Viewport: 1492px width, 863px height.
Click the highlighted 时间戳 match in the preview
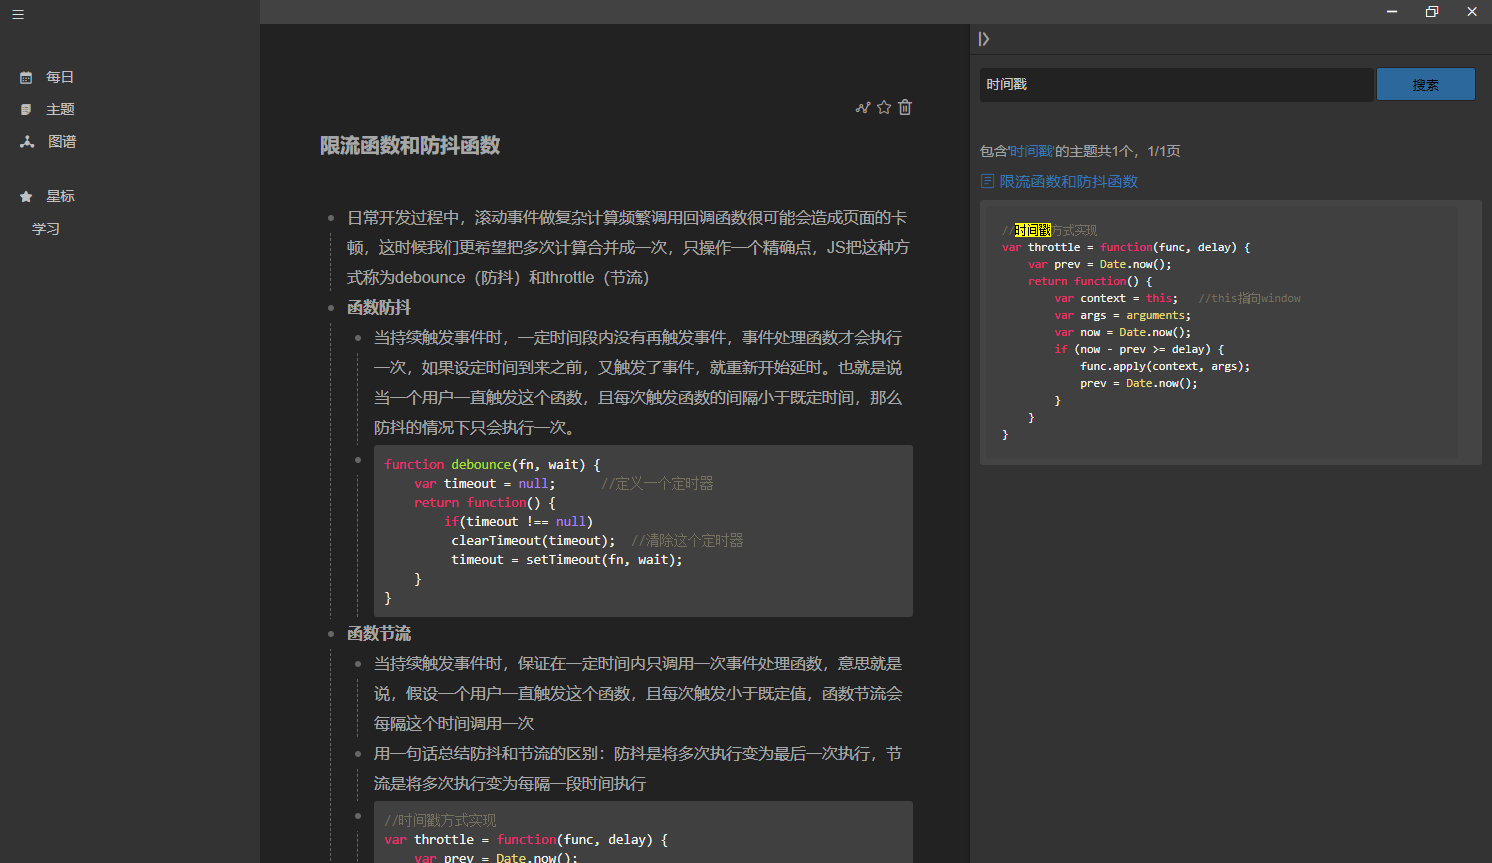point(1033,230)
